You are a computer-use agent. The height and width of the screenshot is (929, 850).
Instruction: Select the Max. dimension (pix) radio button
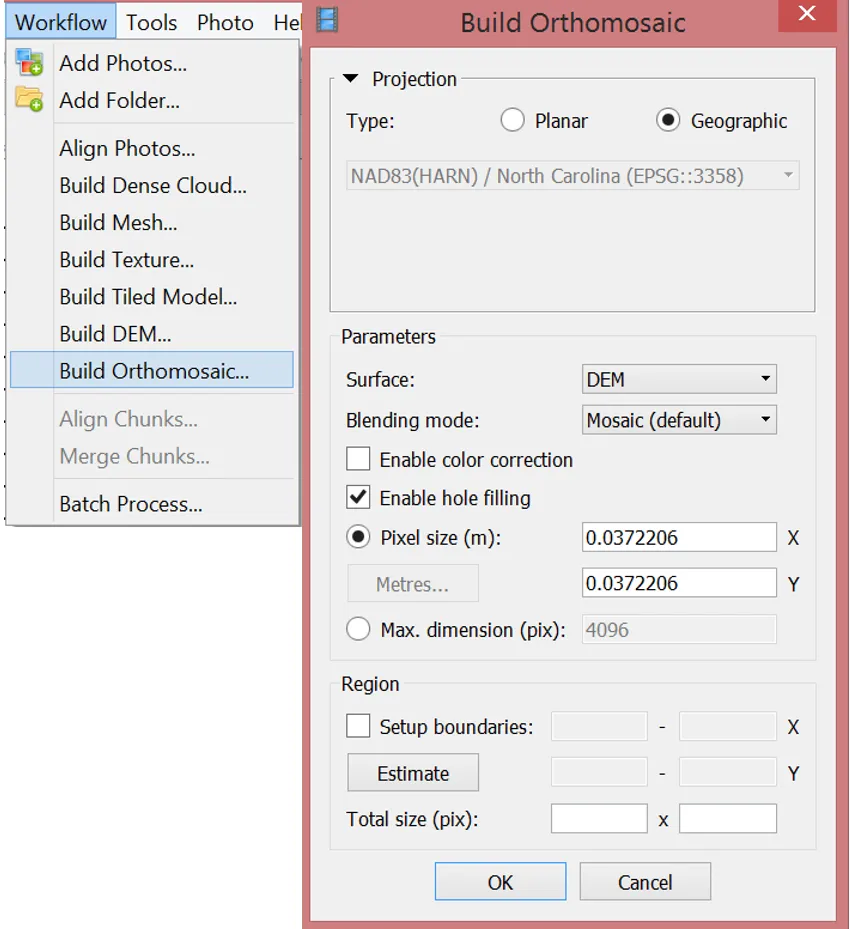[x=358, y=629]
